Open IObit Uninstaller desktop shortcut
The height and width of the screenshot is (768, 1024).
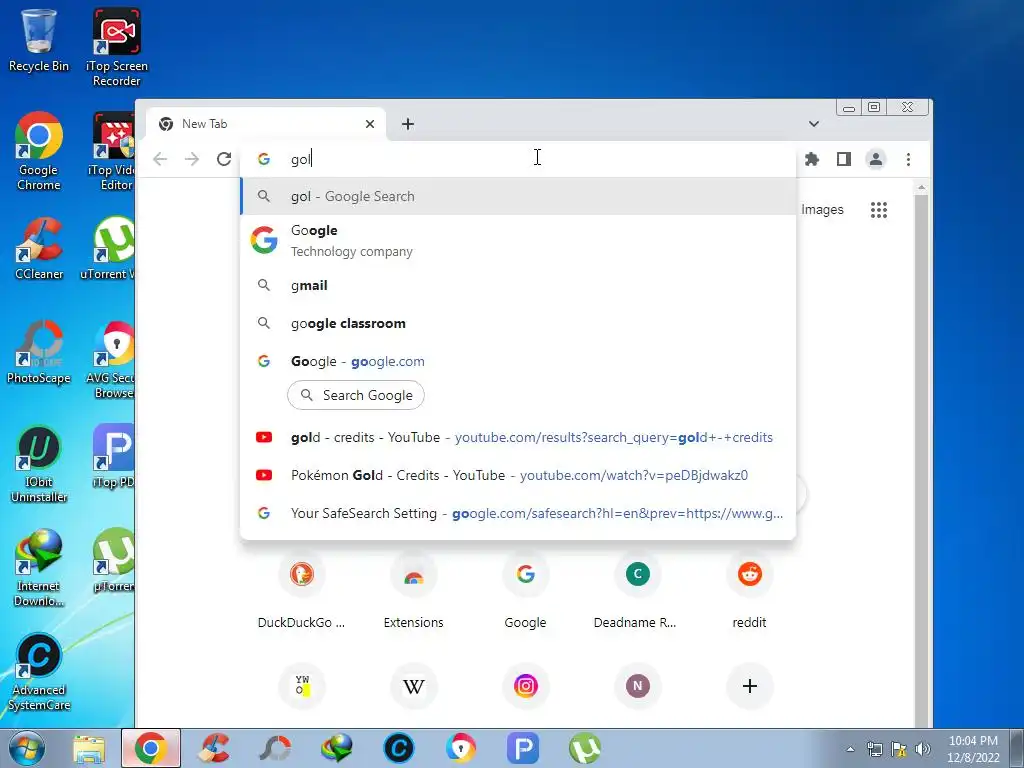click(39, 464)
